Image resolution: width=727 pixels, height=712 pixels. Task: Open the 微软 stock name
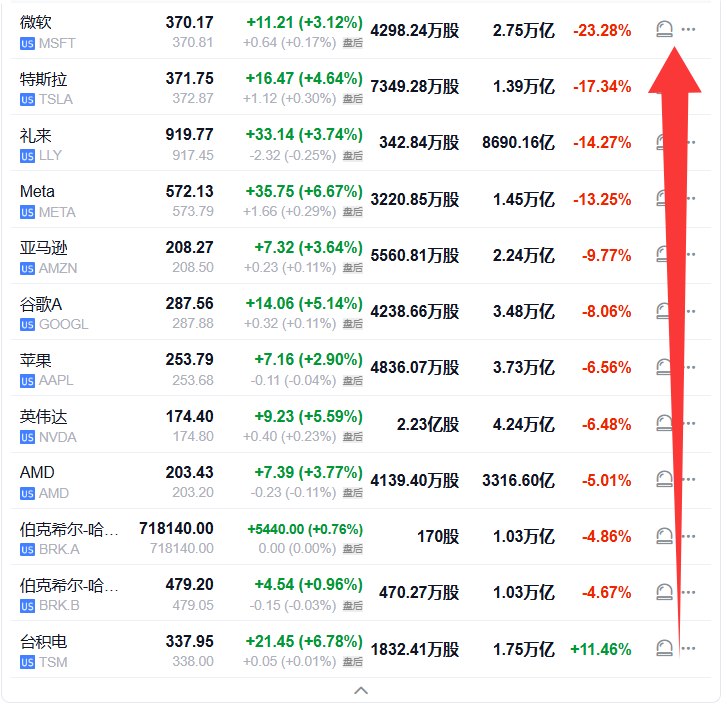(x=36, y=22)
